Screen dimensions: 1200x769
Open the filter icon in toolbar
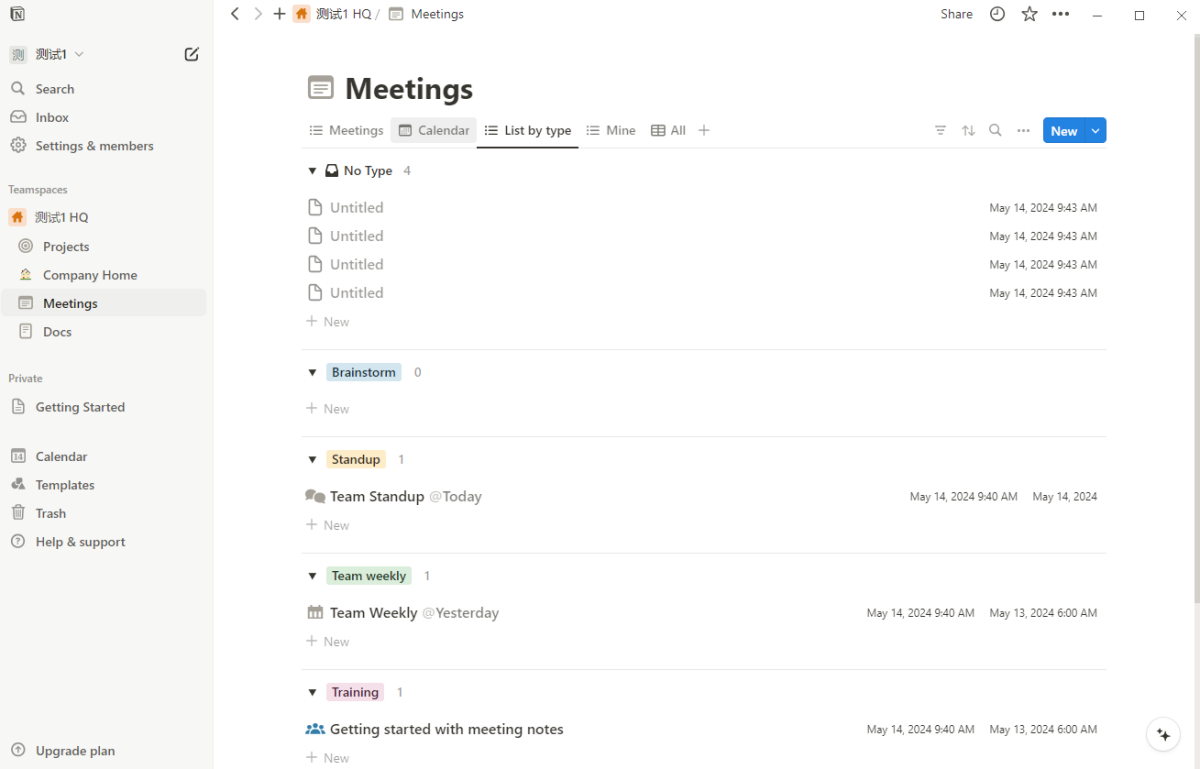[940, 131]
